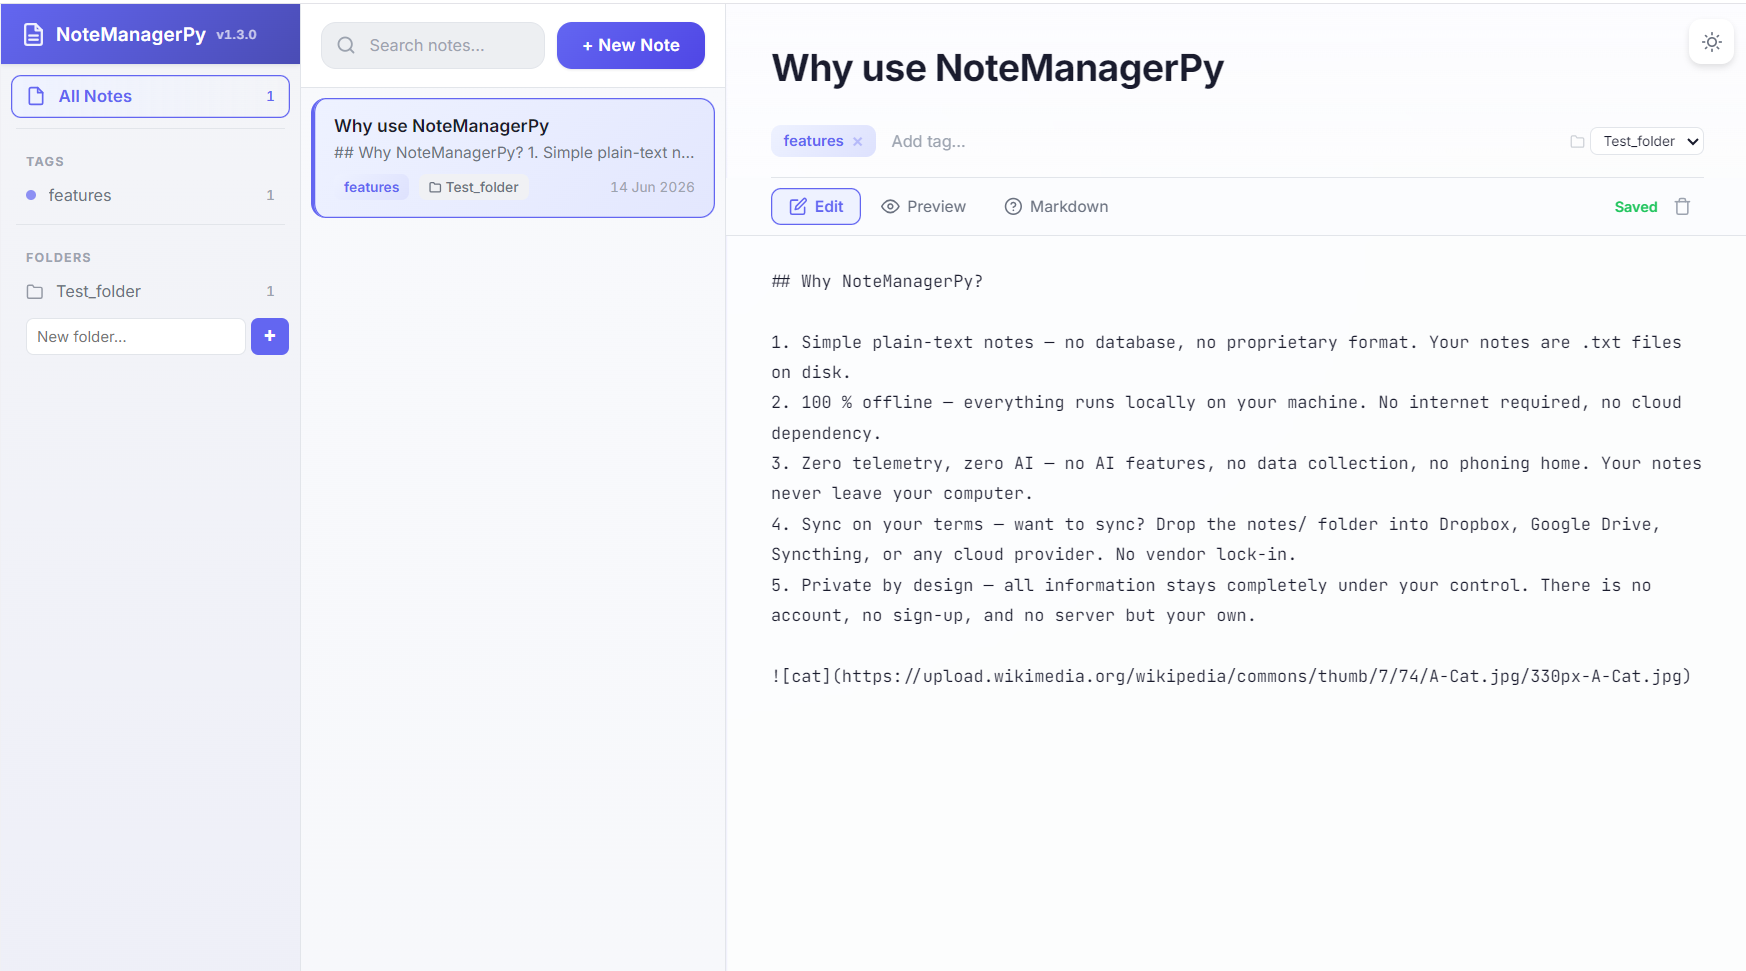Click the Search notes input field
The height and width of the screenshot is (971, 1746).
(433, 45)
